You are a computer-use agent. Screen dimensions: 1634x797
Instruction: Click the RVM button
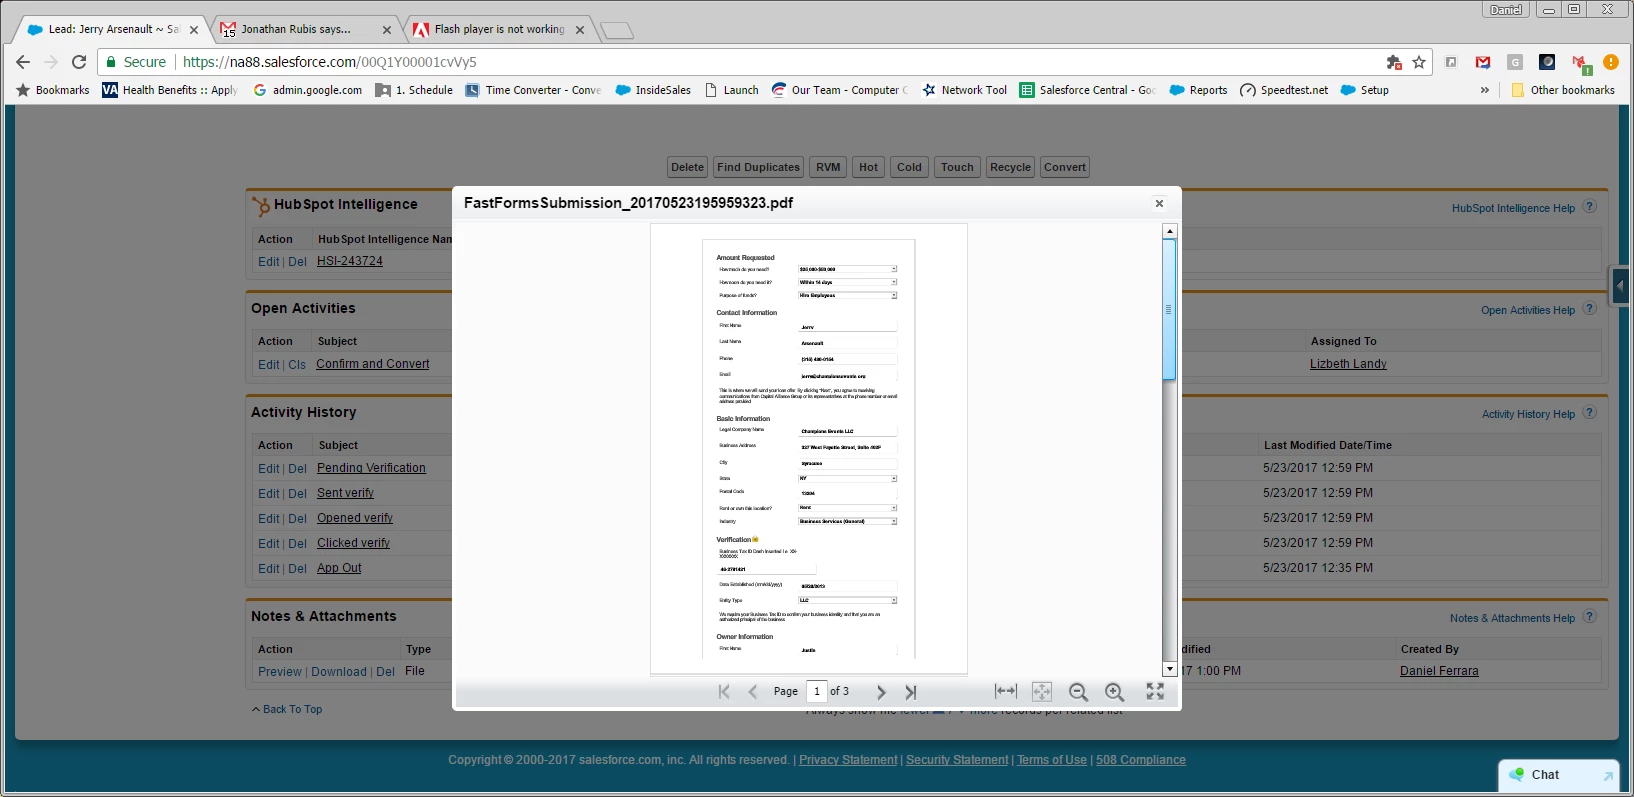[828, 167]
